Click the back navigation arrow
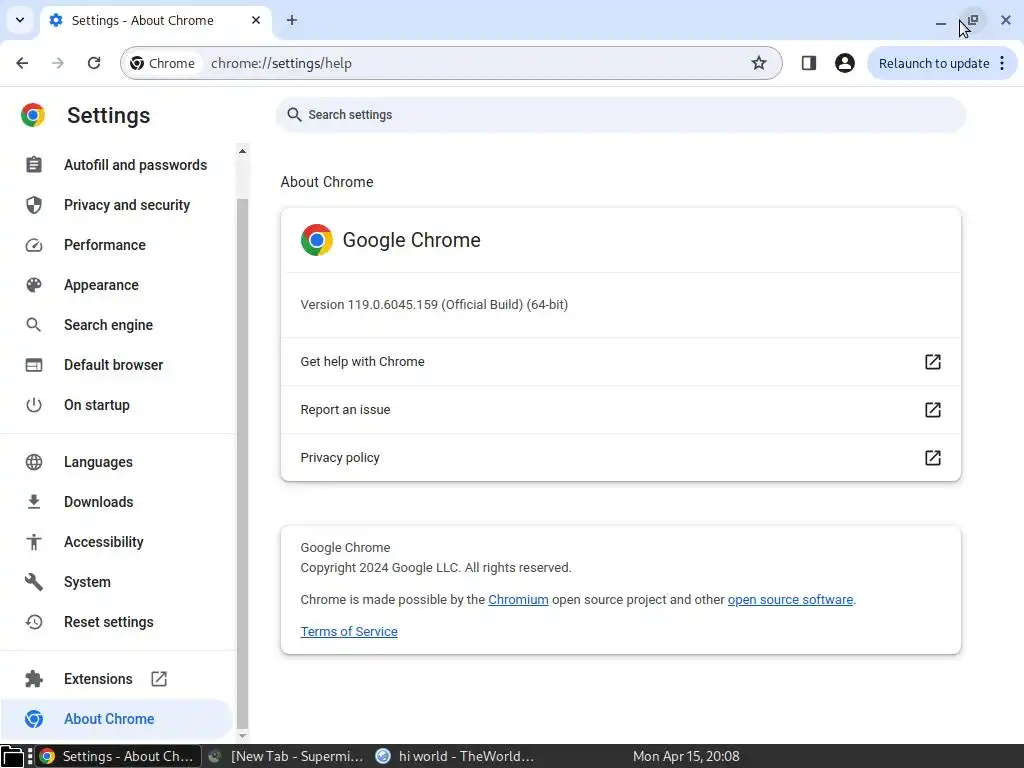The height and width of the screenshot is (768, 1024). pos(22,63)
